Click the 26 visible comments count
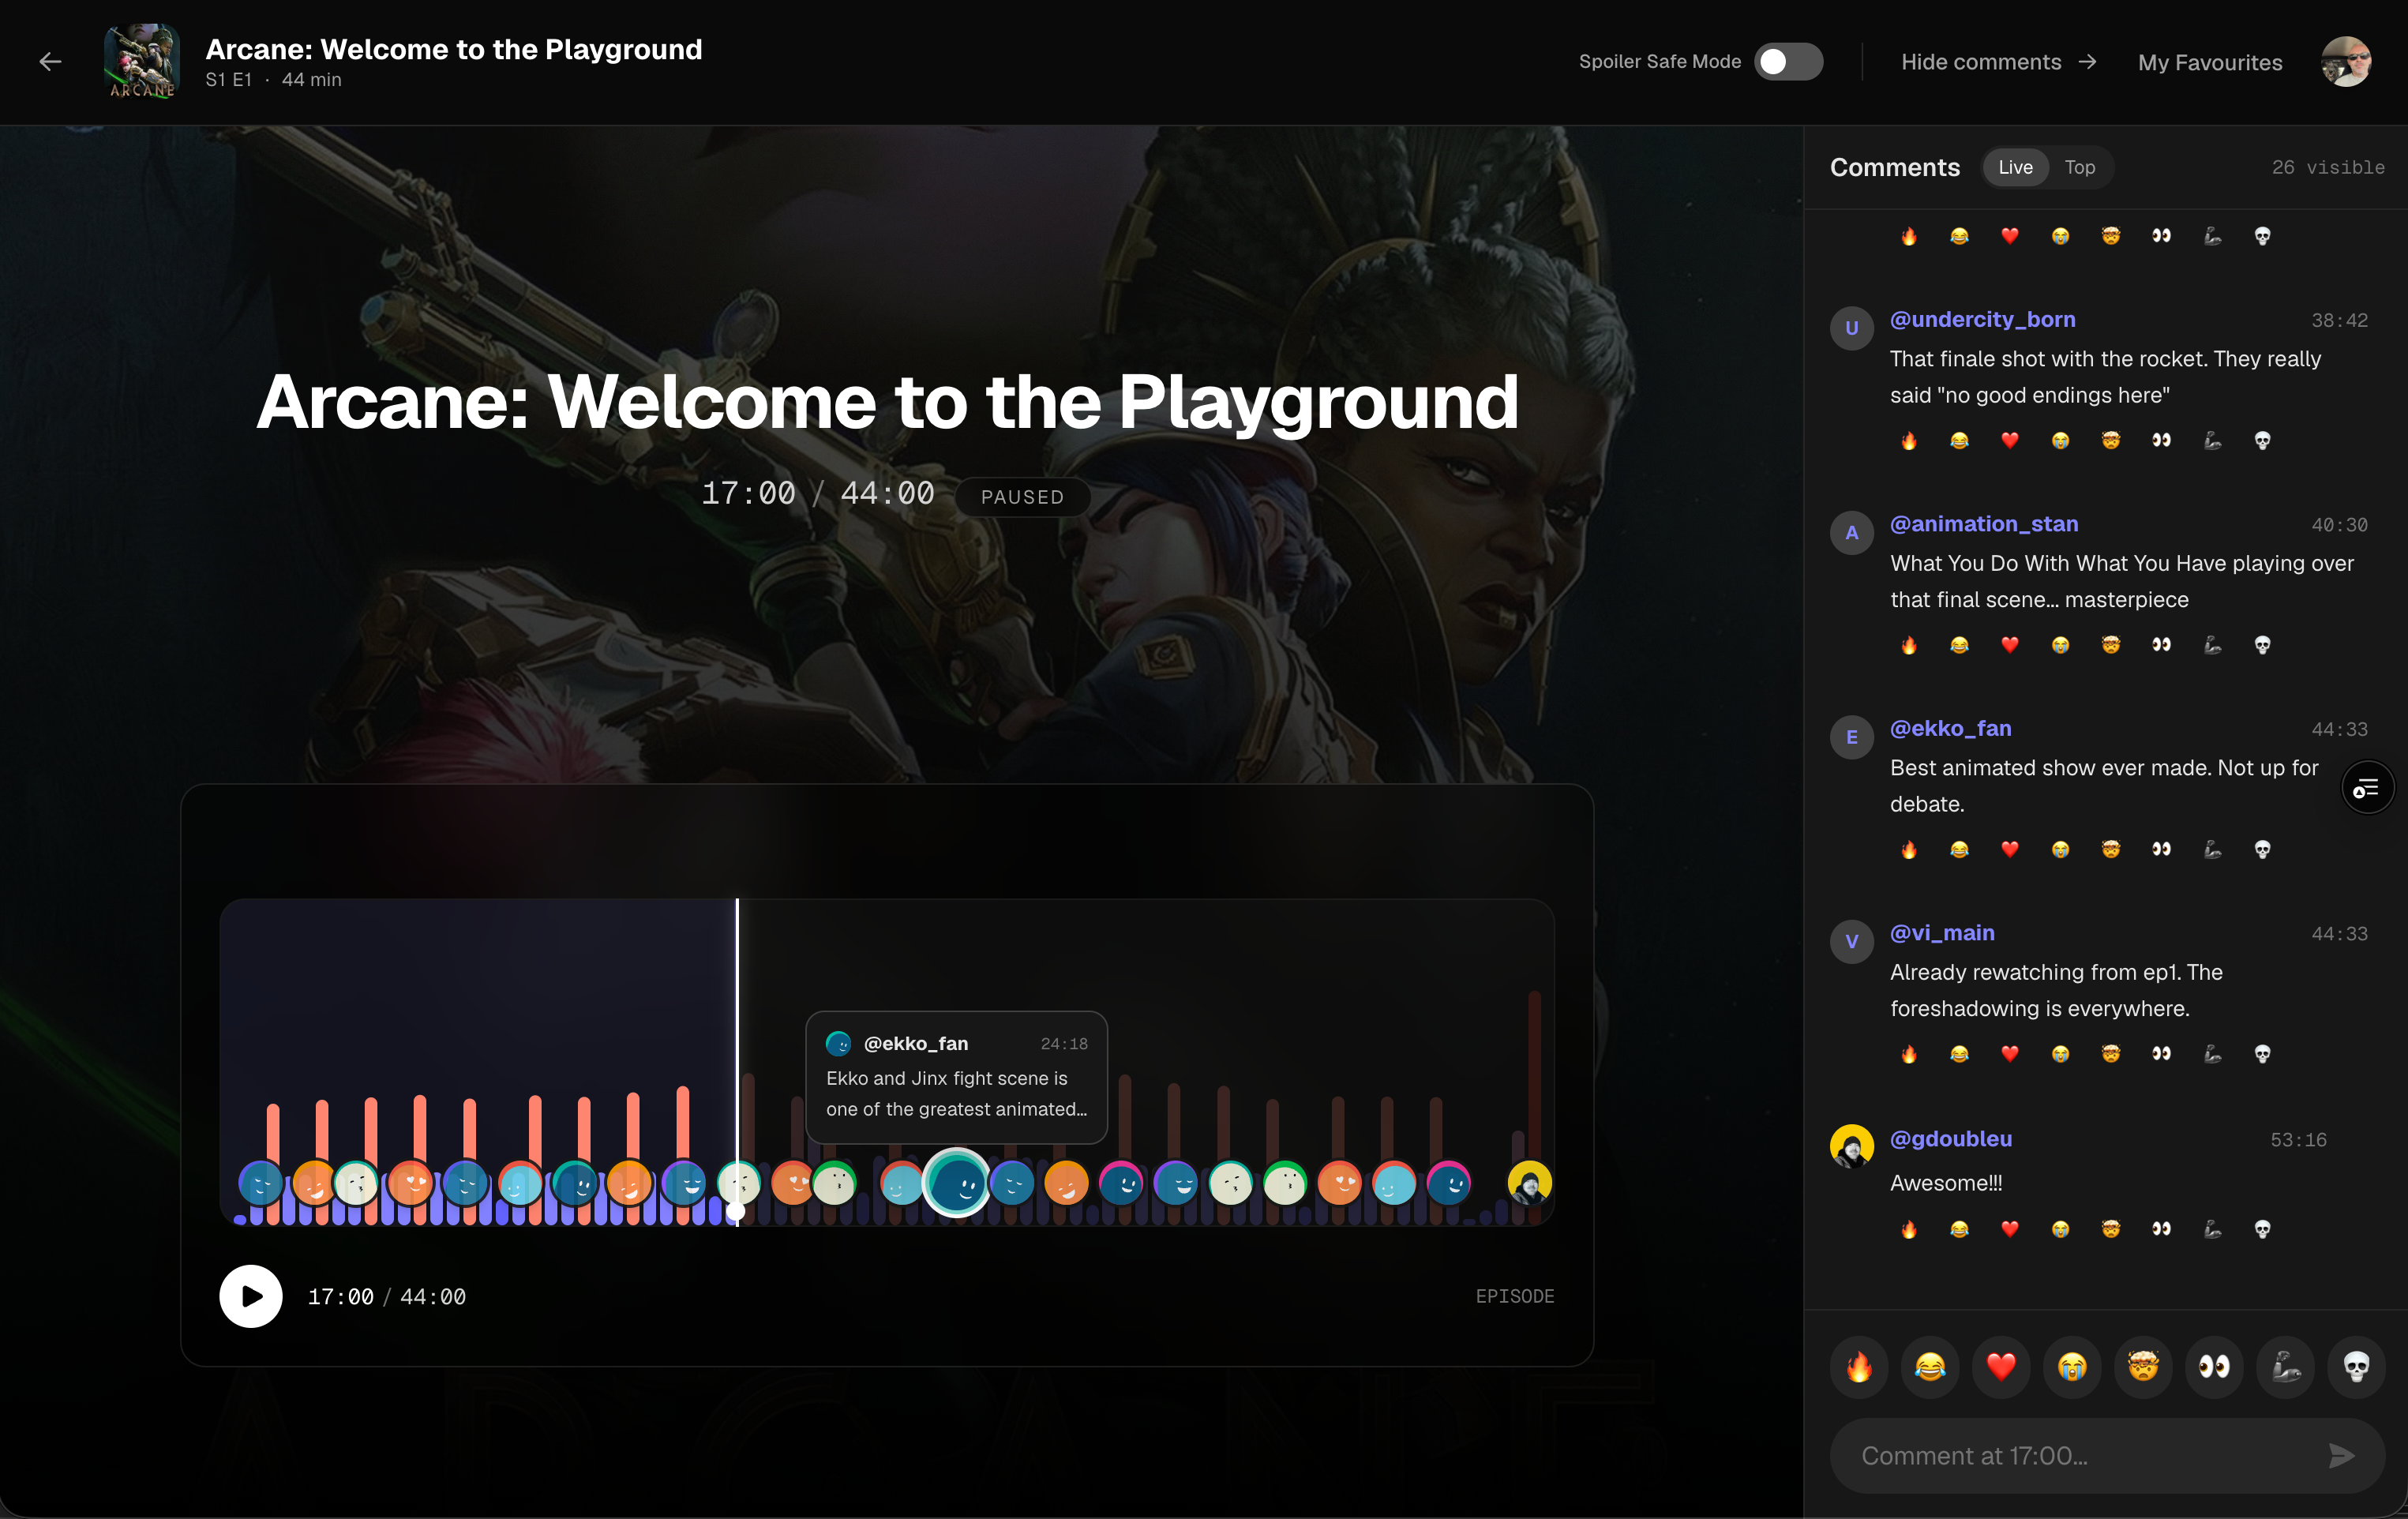 coord(2328,167)
